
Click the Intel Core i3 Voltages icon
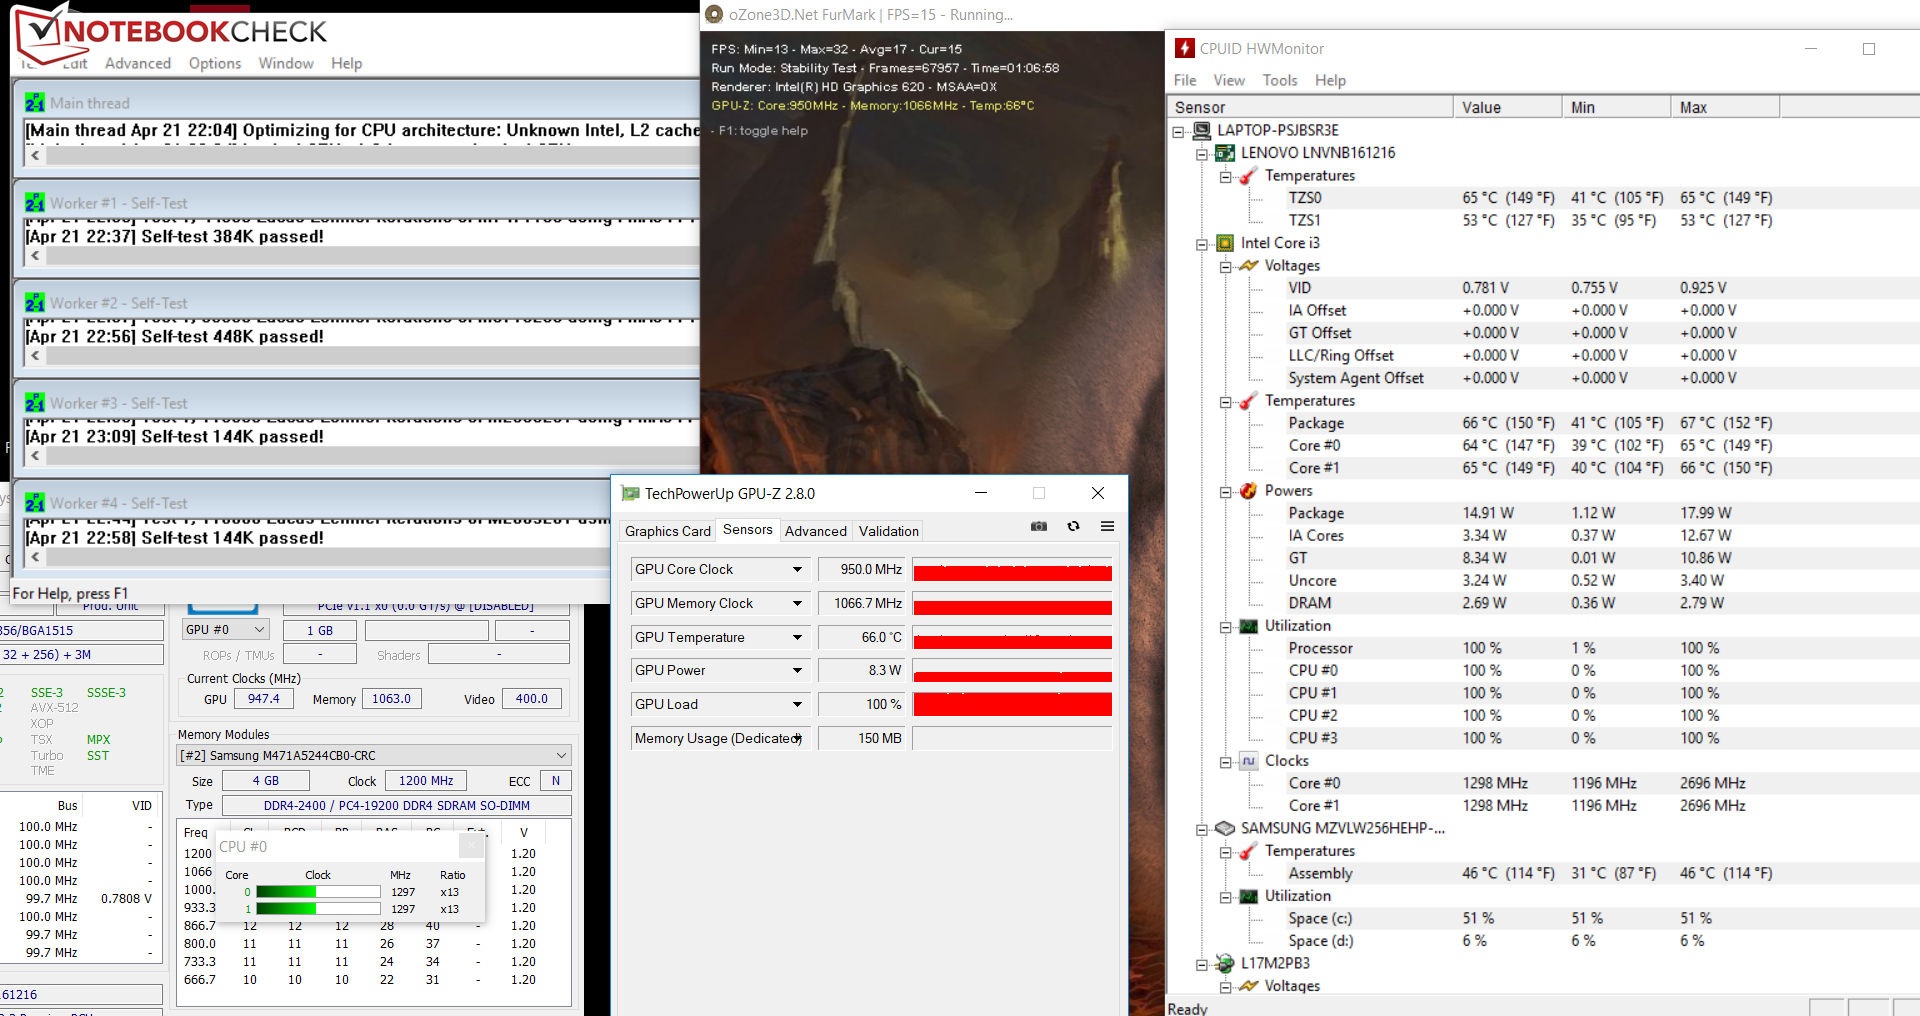pyautogui.click(x=1249, y=266)
